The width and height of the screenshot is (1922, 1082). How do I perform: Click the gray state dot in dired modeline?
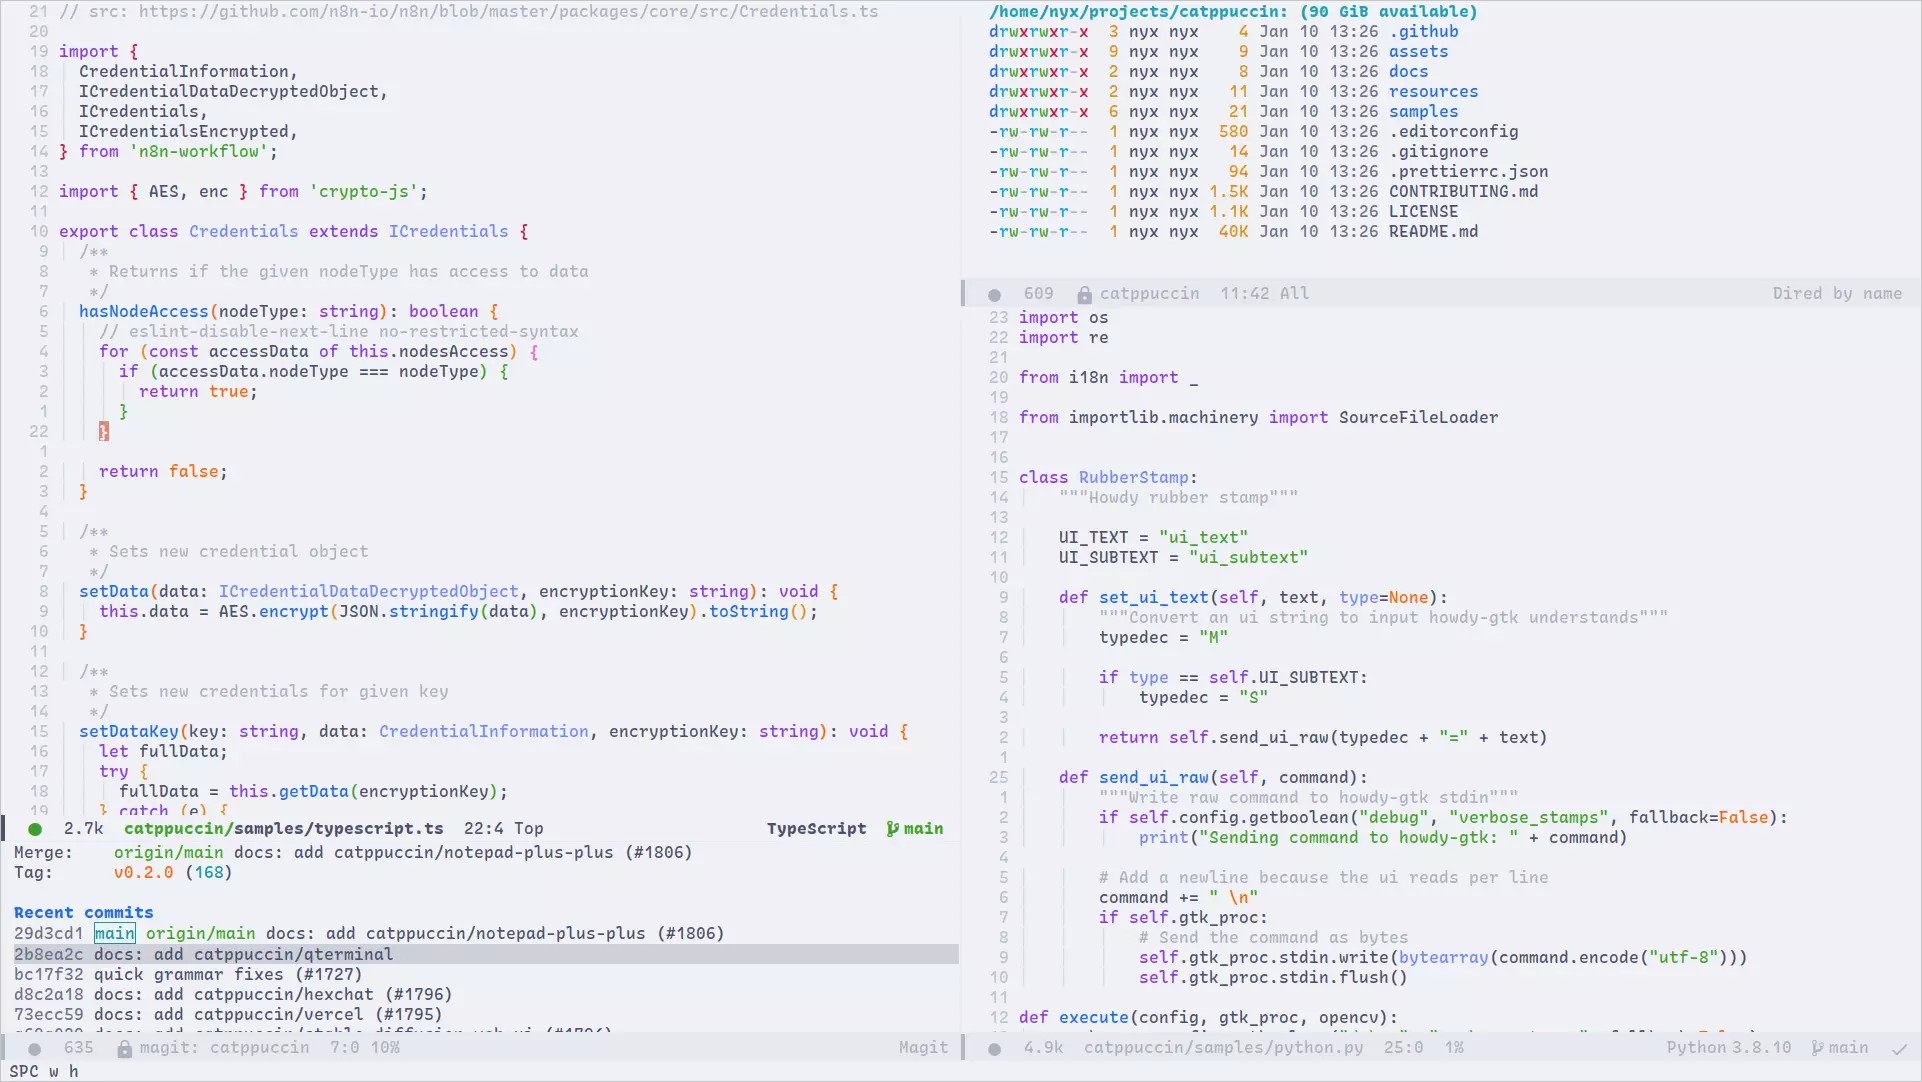point(994,295)
